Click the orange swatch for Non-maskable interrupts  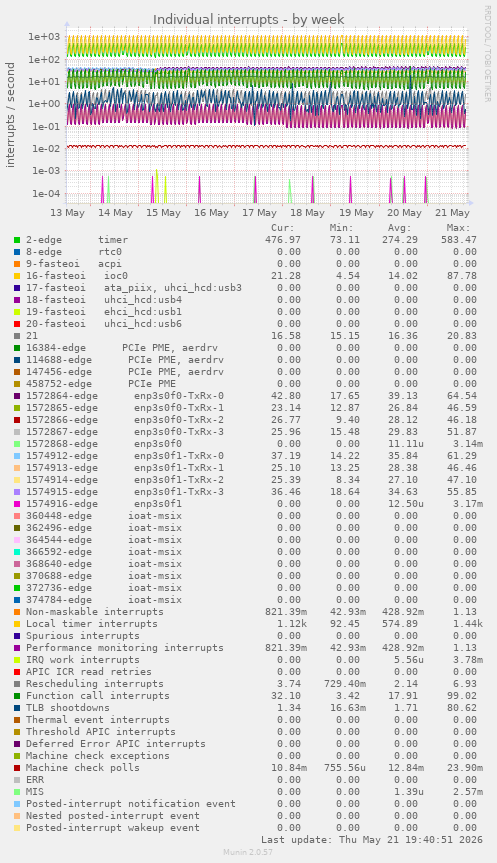[x=17, y=611]
